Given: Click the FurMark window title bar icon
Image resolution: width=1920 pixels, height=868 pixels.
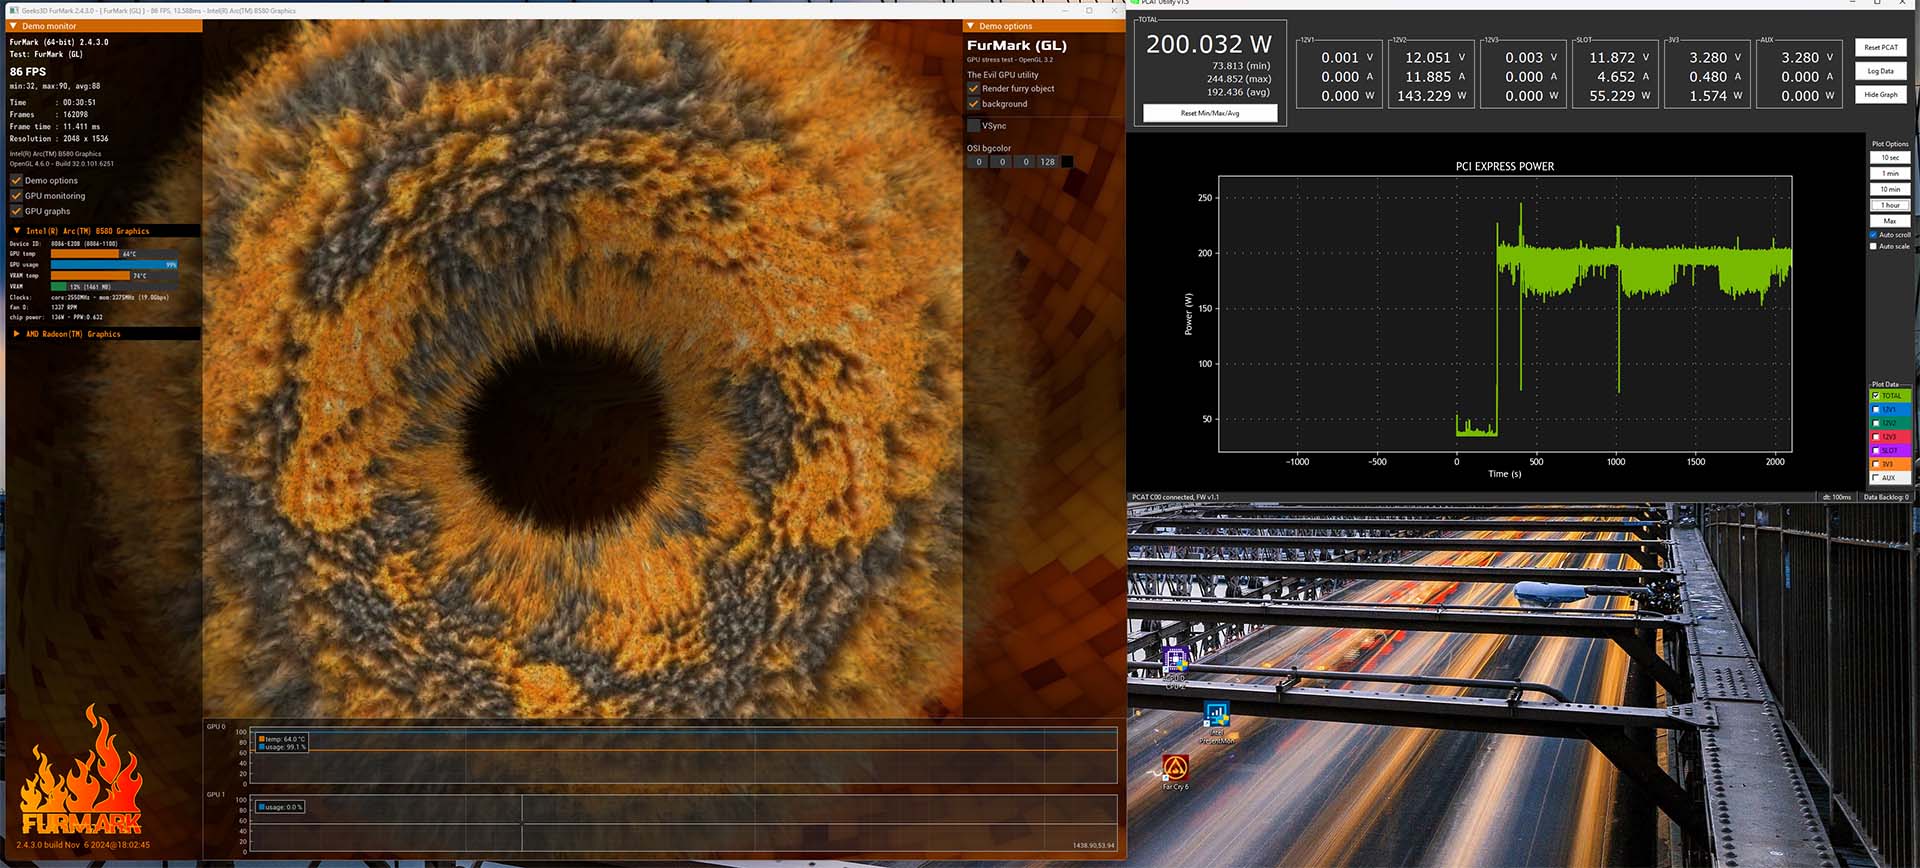Looking at the screenshot, I should tap(14, 11).
